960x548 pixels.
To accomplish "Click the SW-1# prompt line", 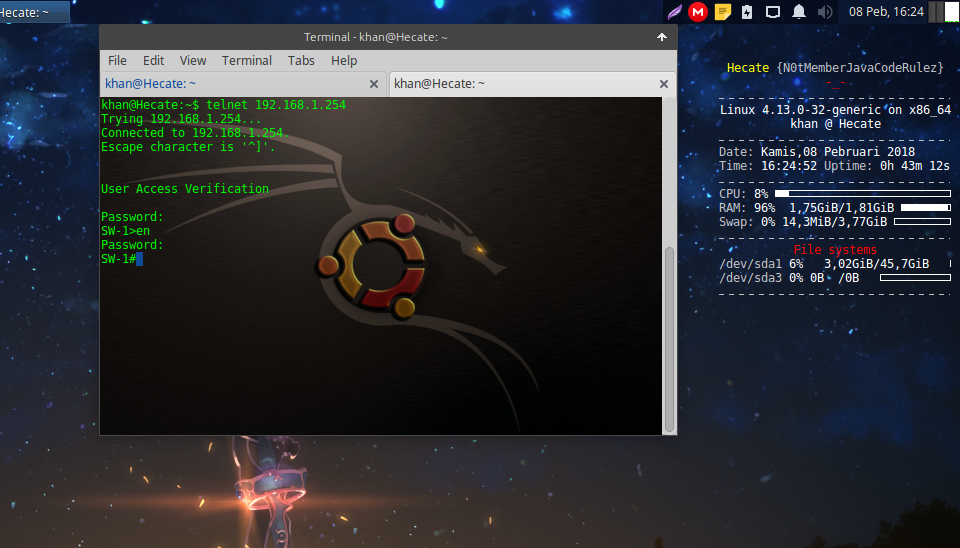I will tap(121, 259).
